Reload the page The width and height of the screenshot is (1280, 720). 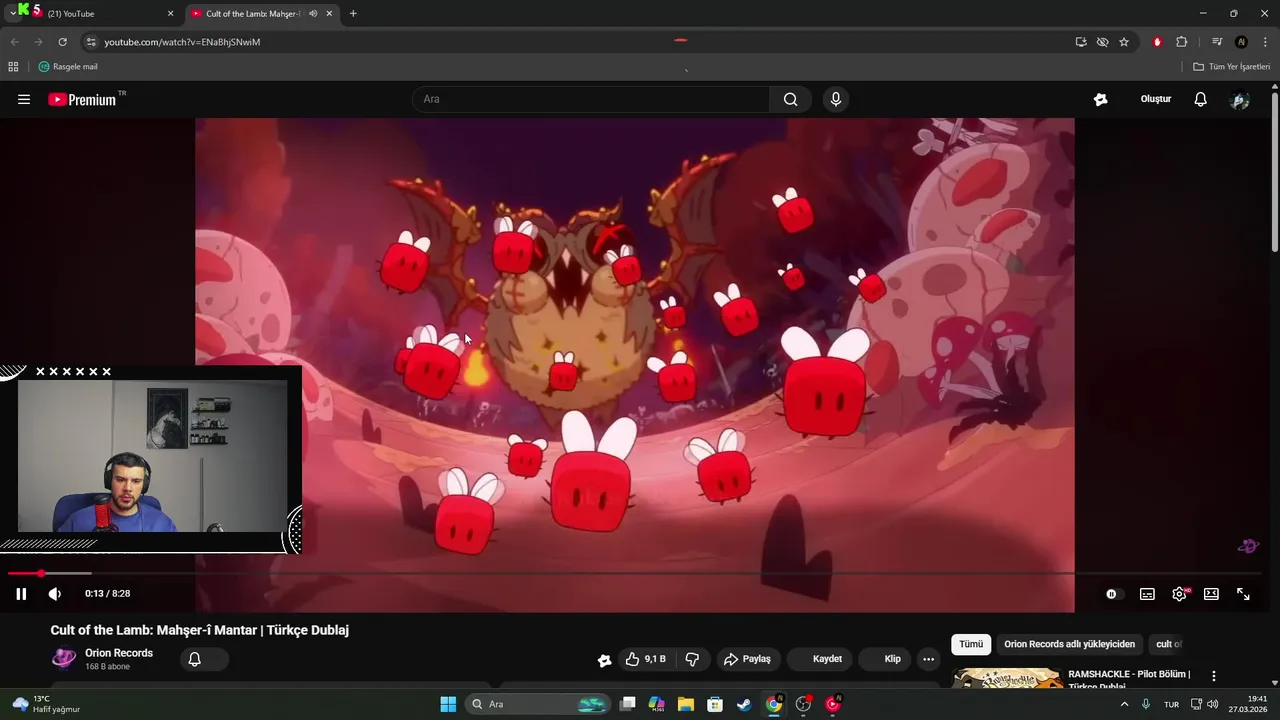point(62,42)
